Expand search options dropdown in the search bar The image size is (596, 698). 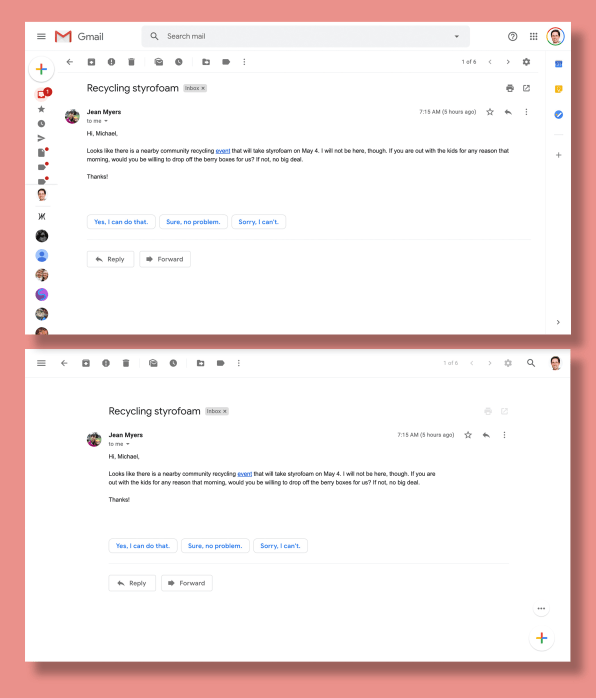click(x=456, y=37)
